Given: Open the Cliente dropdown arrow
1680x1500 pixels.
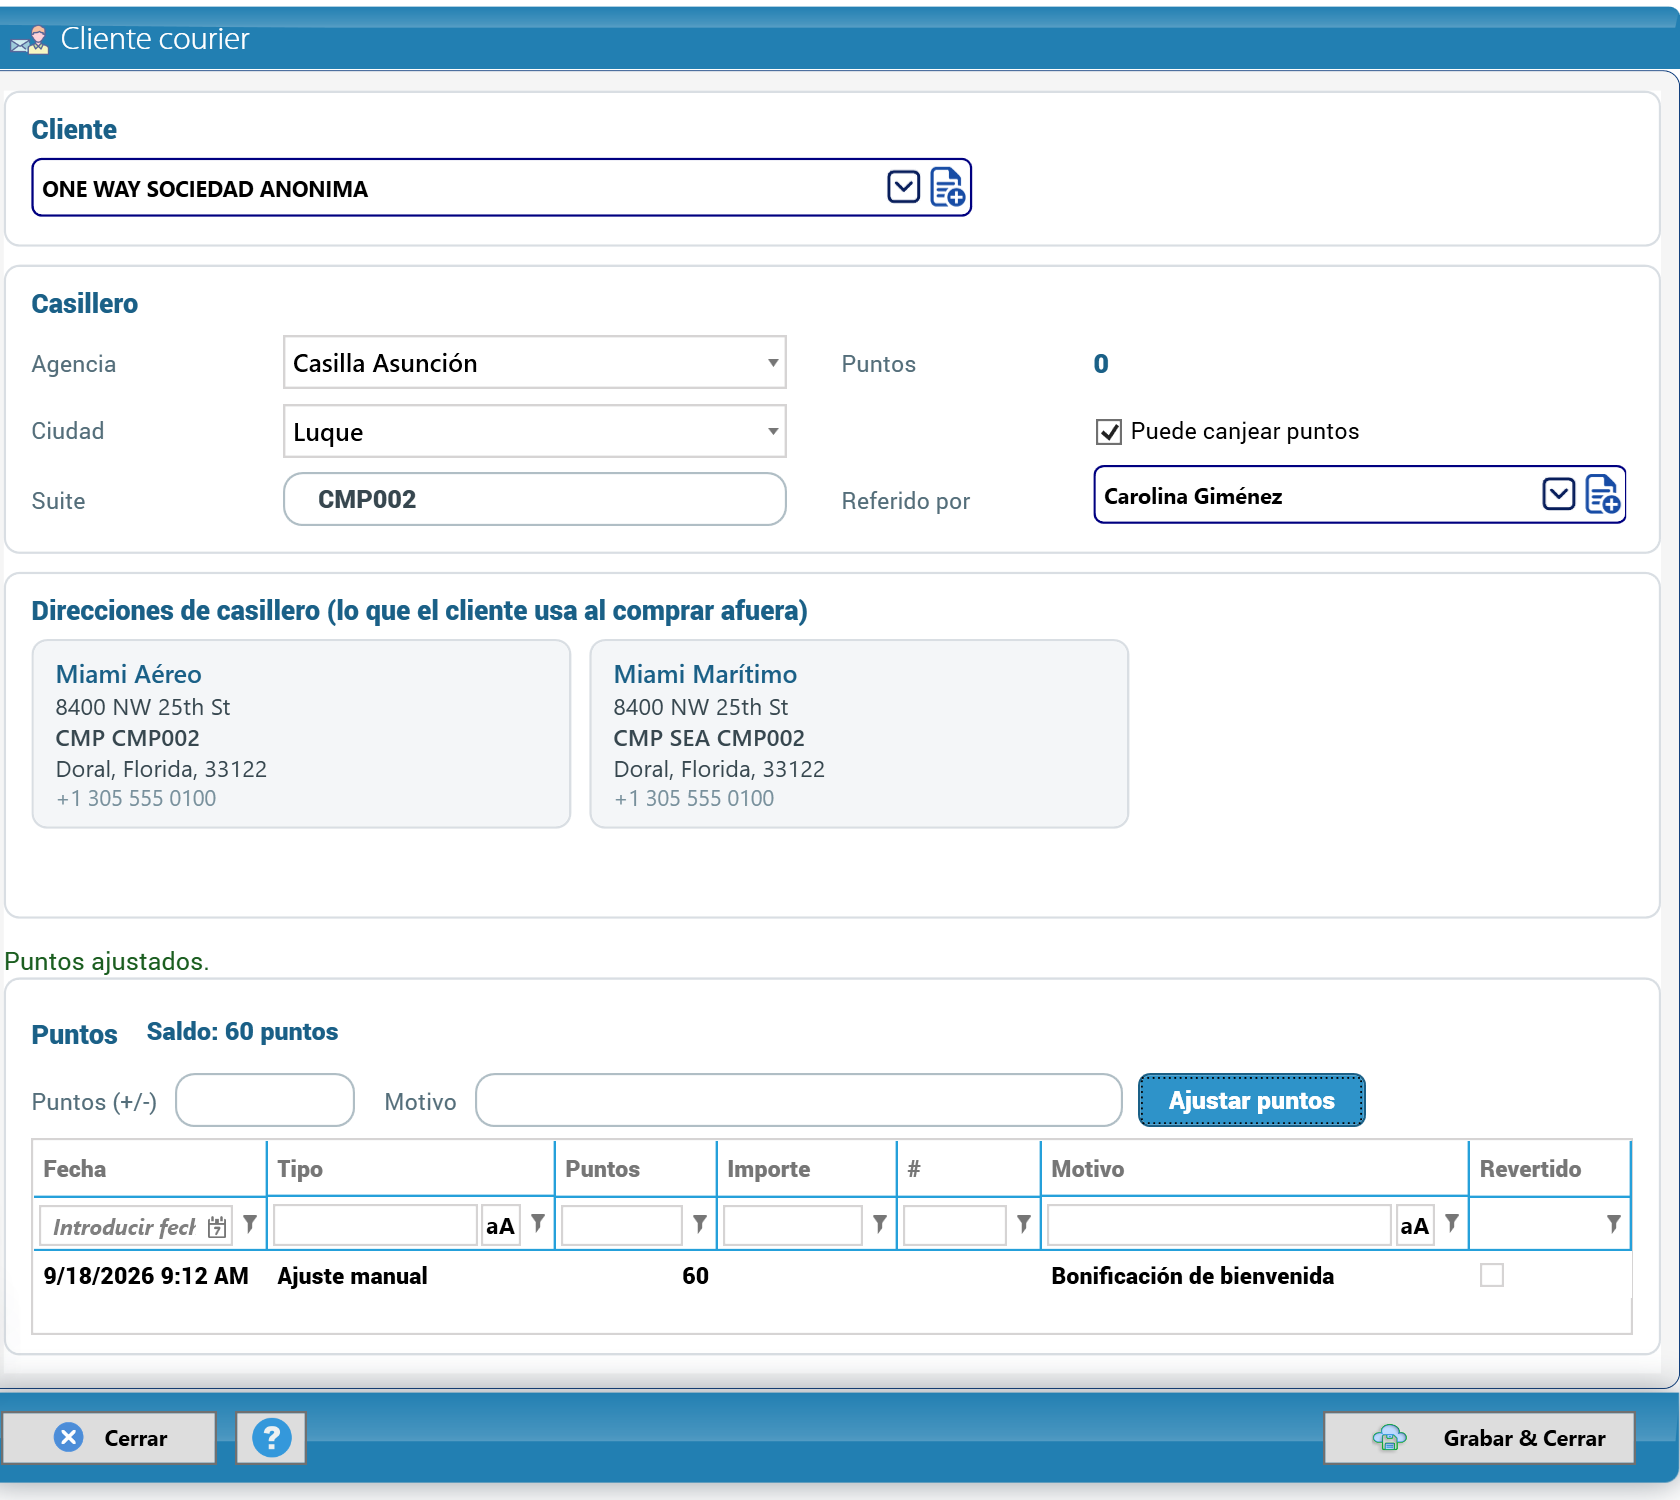Looking at the screenshot, I should point(903,187).
